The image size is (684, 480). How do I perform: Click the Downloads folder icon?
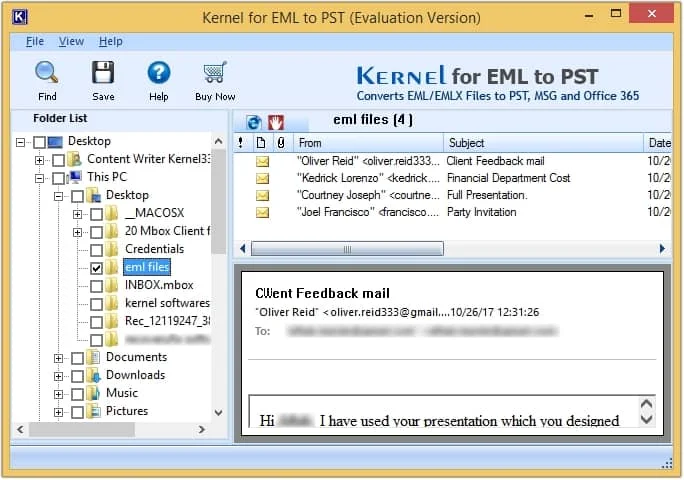pyautogui.click(x=93, y=375)
